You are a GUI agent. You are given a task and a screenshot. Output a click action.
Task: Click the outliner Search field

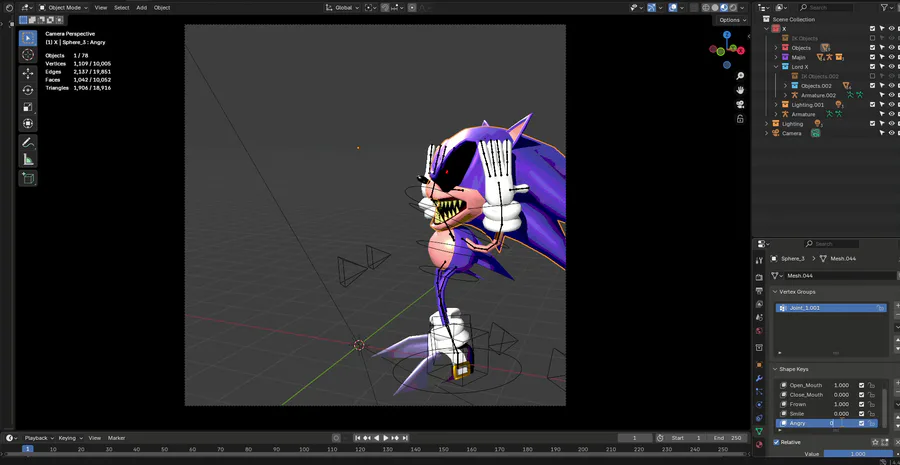(828, 7)
